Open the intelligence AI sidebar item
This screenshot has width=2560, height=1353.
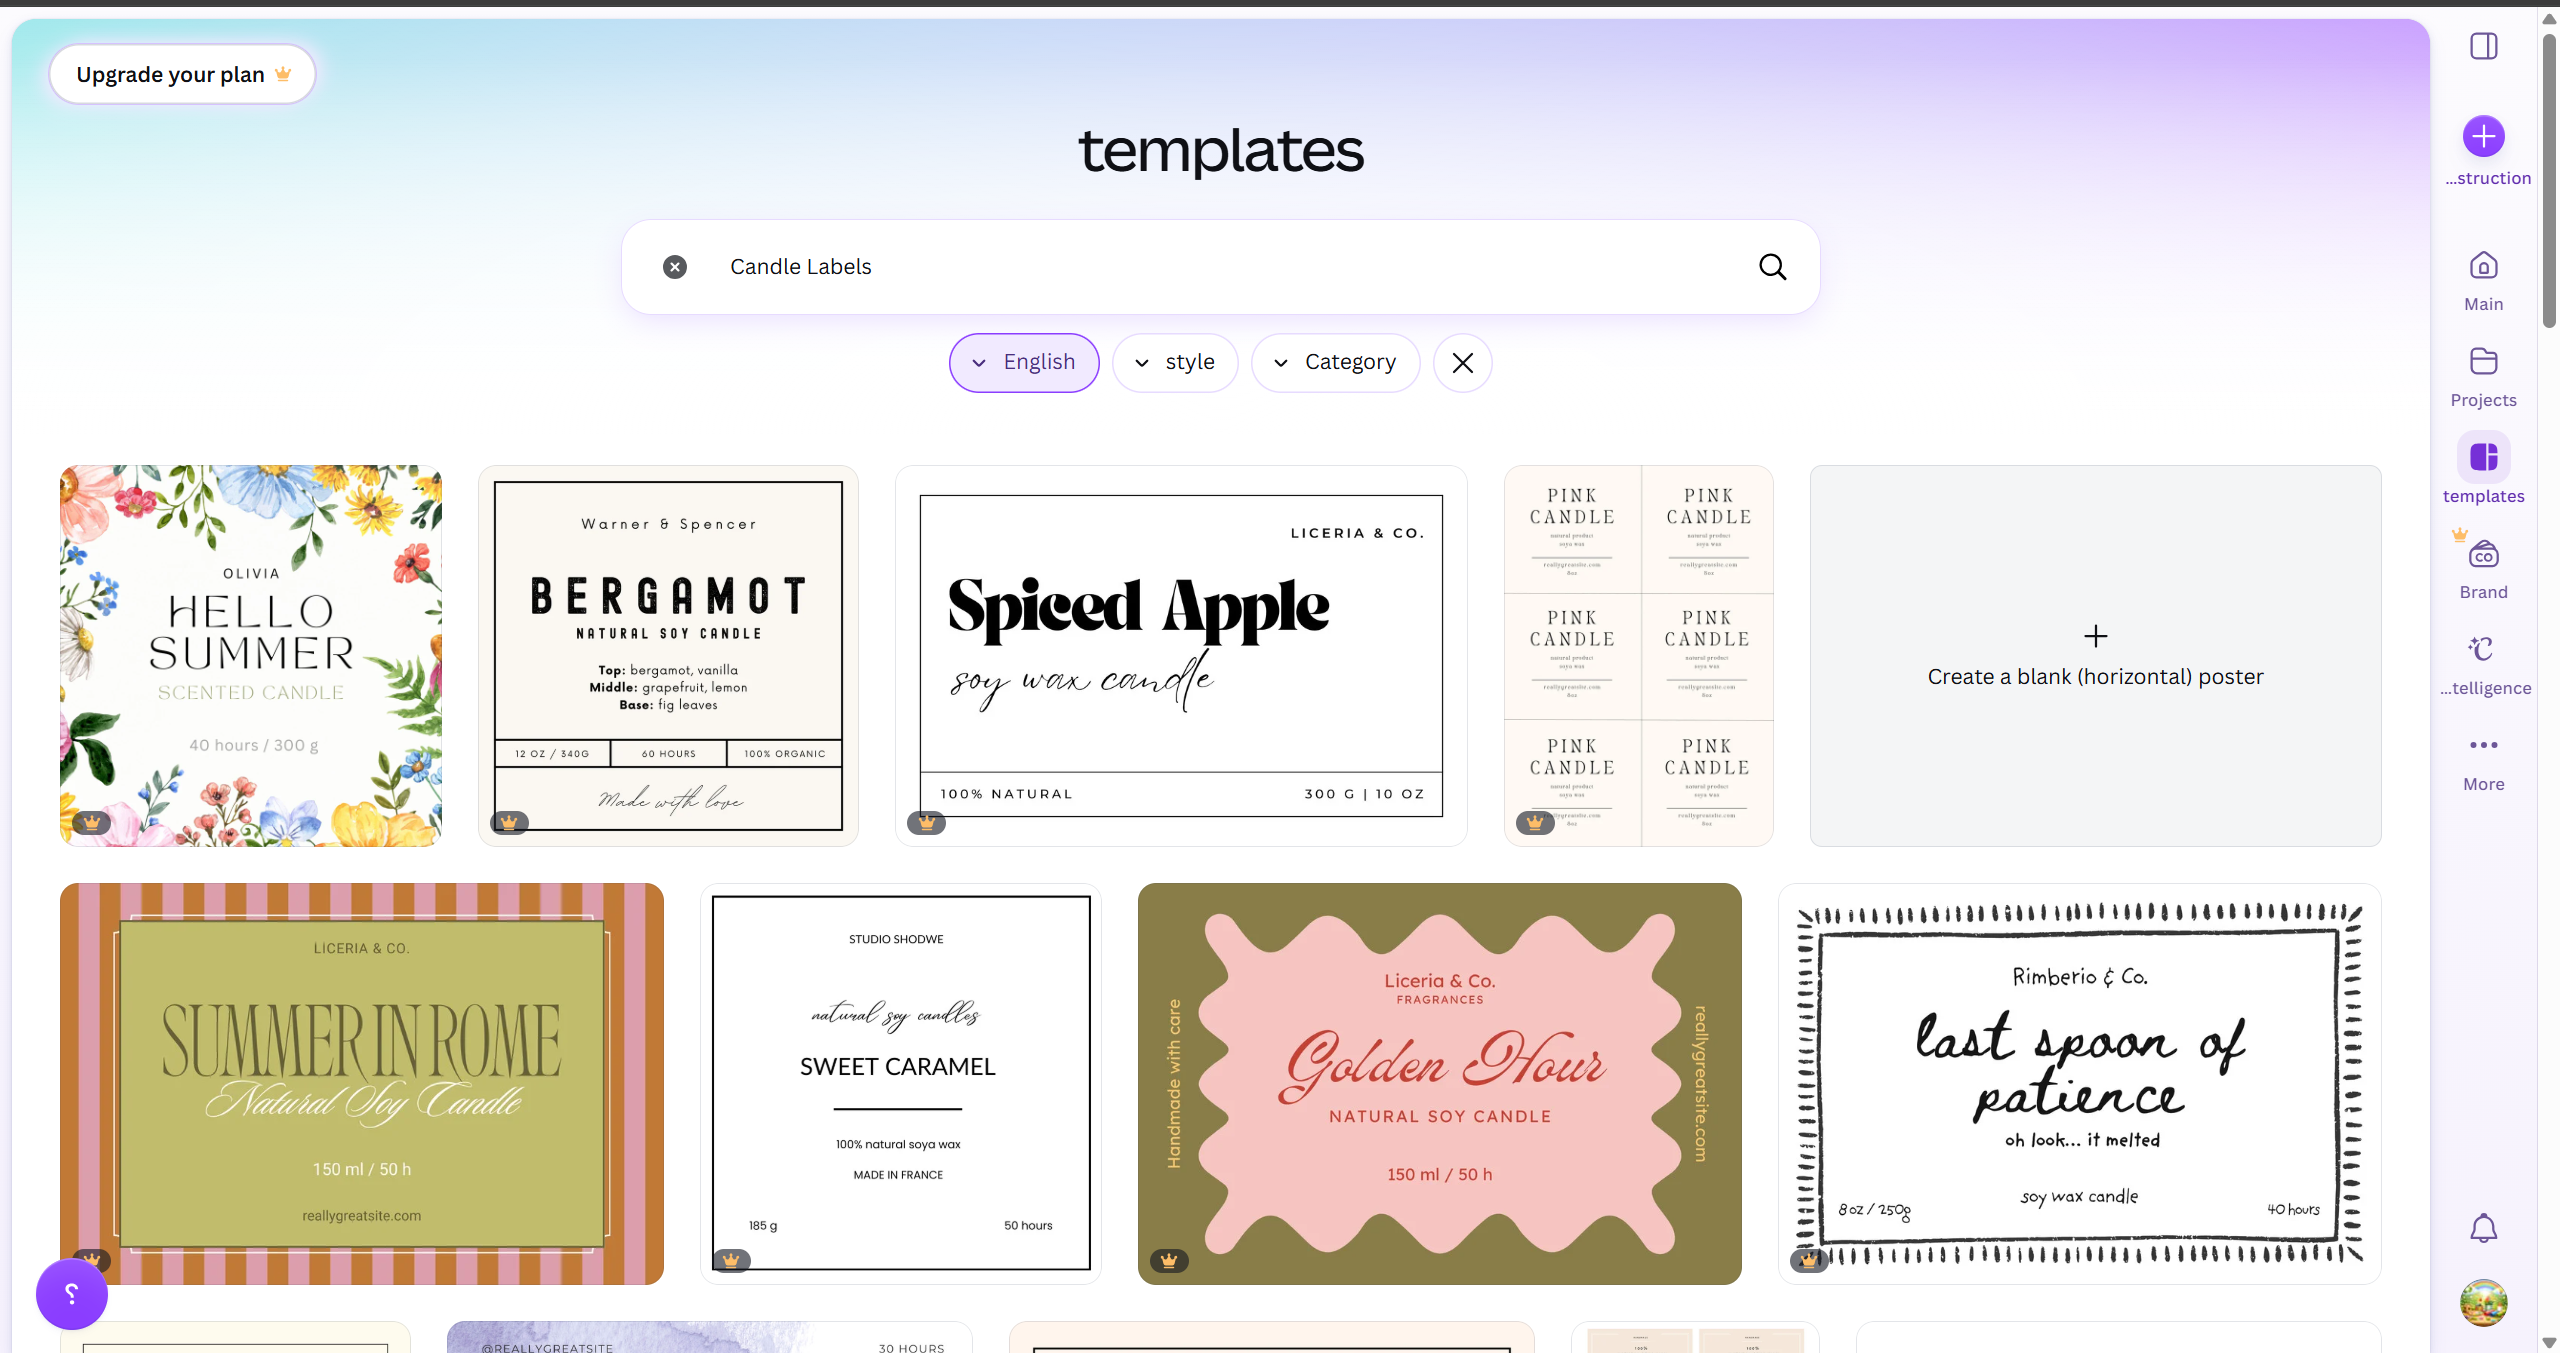(2484, 666)
